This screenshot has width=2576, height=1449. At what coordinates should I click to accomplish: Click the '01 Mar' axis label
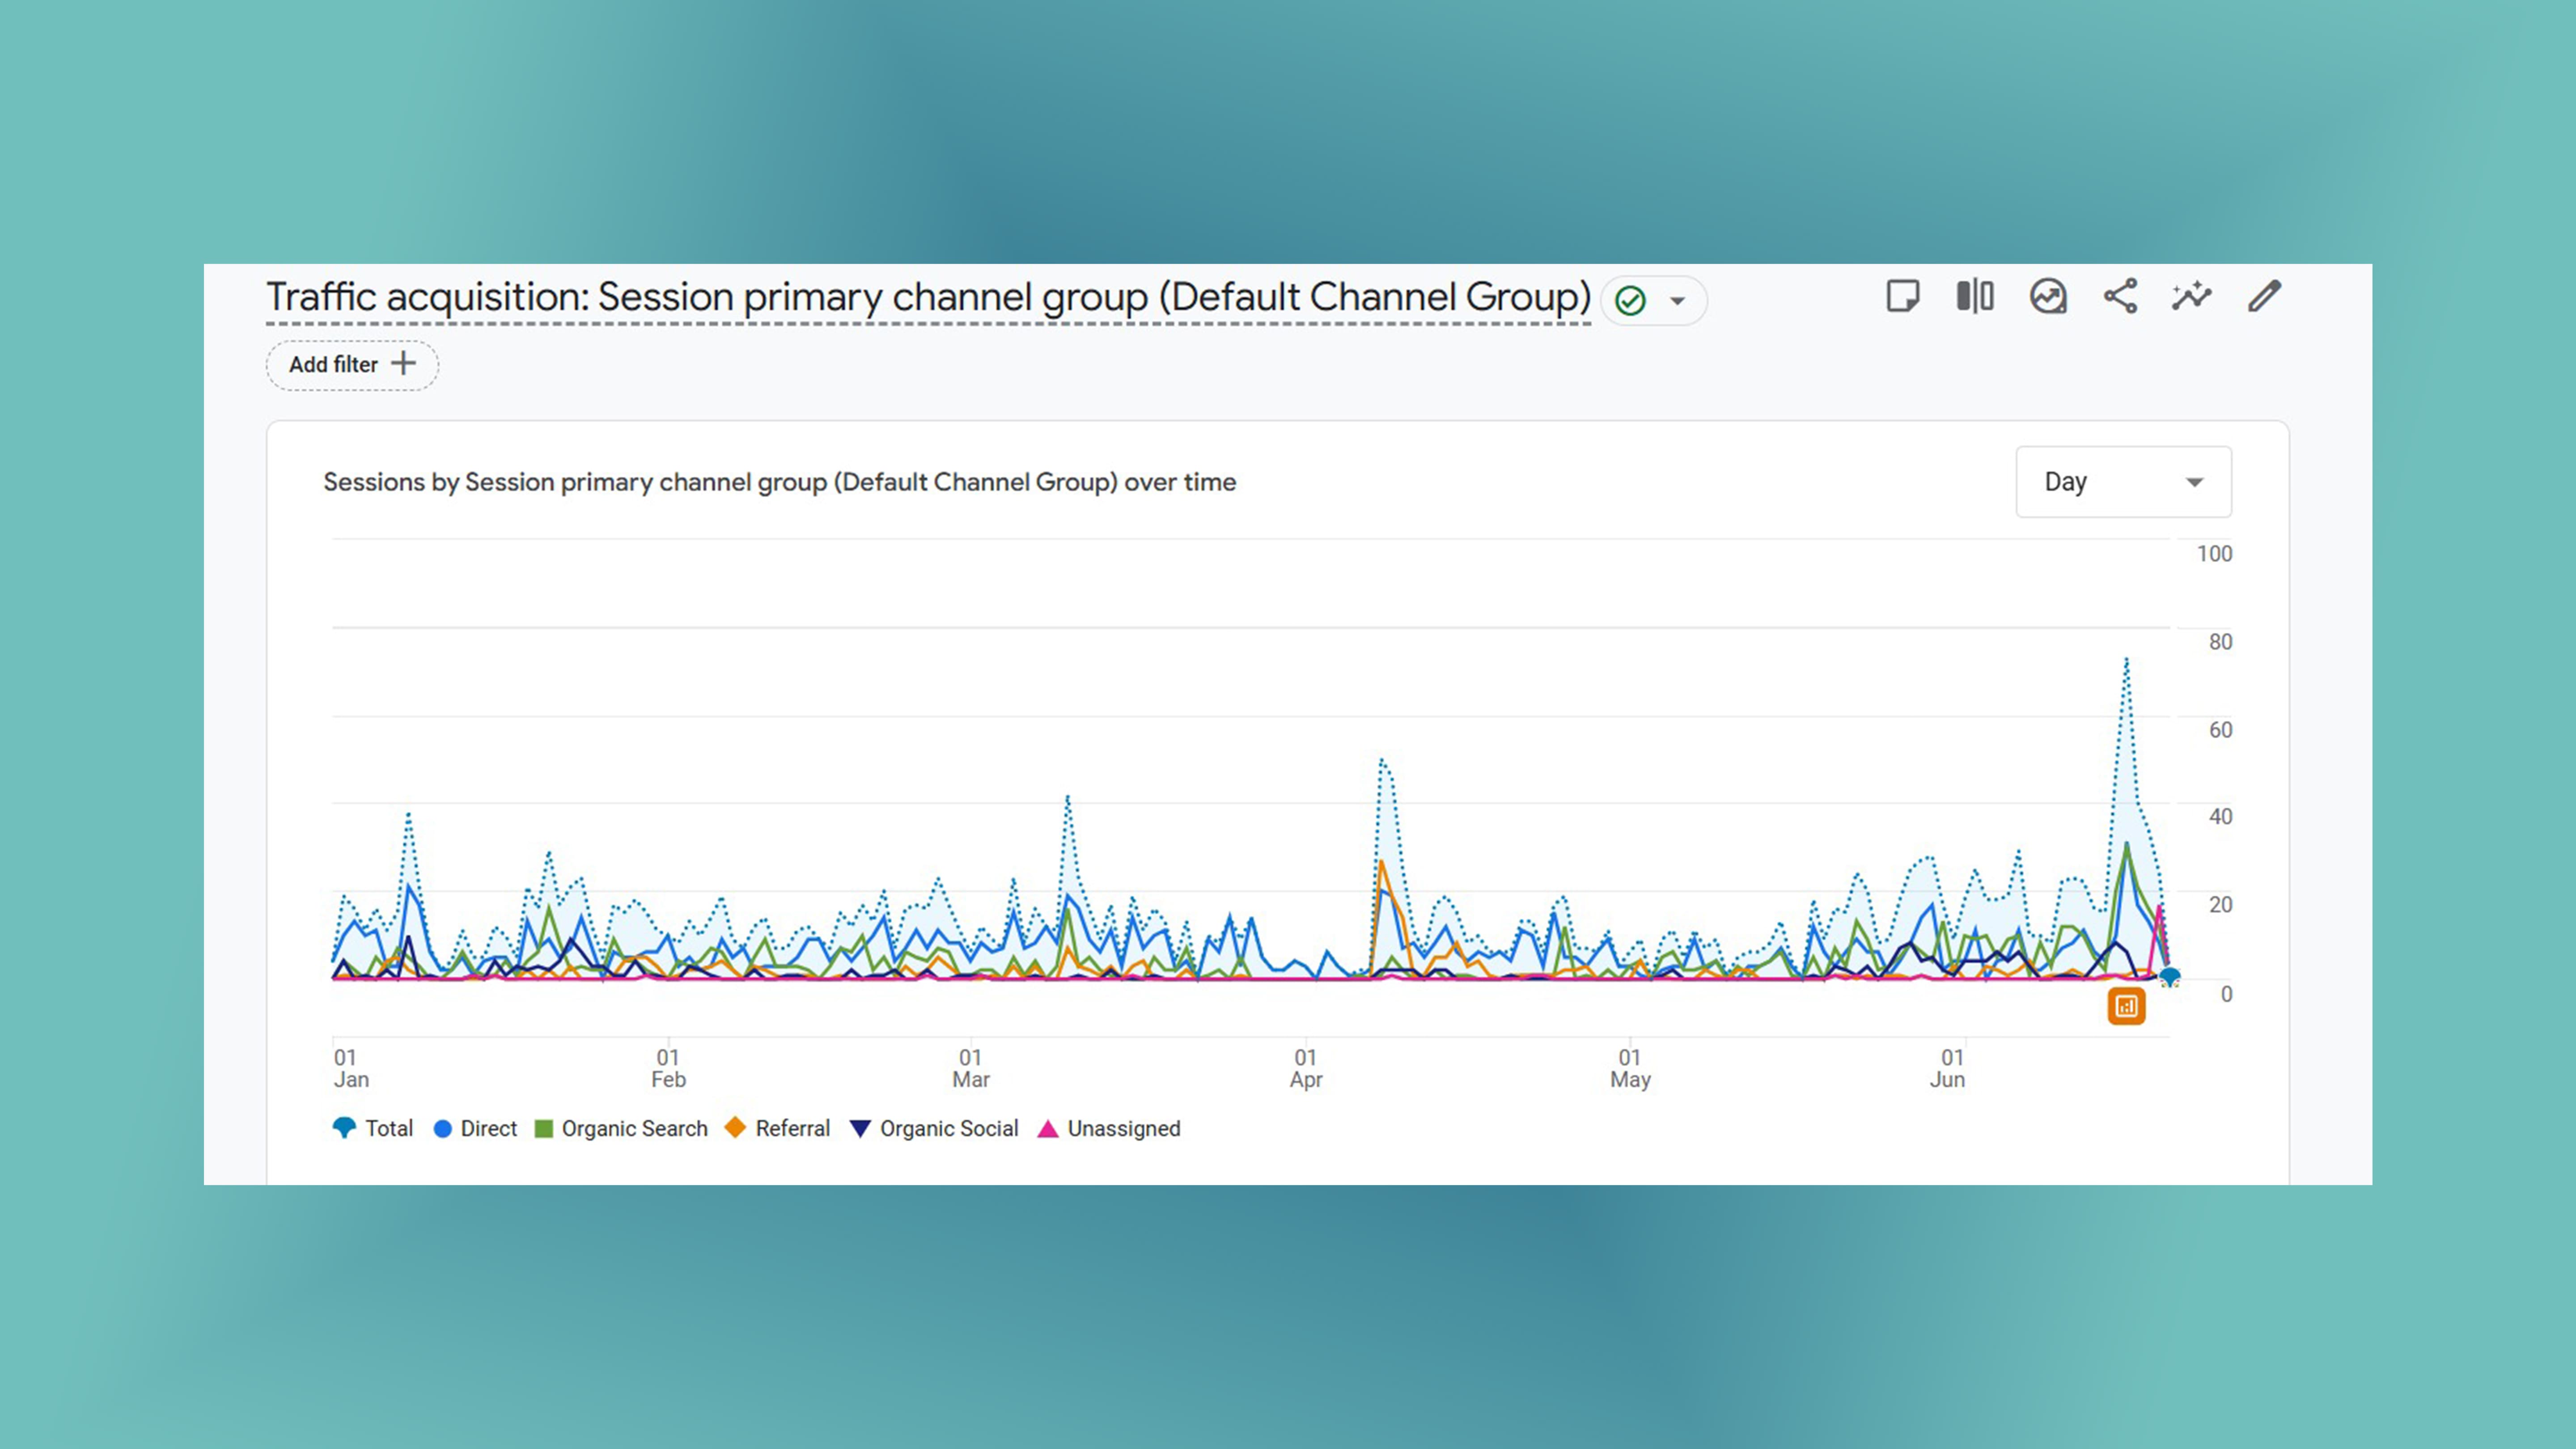point(971,1068)
